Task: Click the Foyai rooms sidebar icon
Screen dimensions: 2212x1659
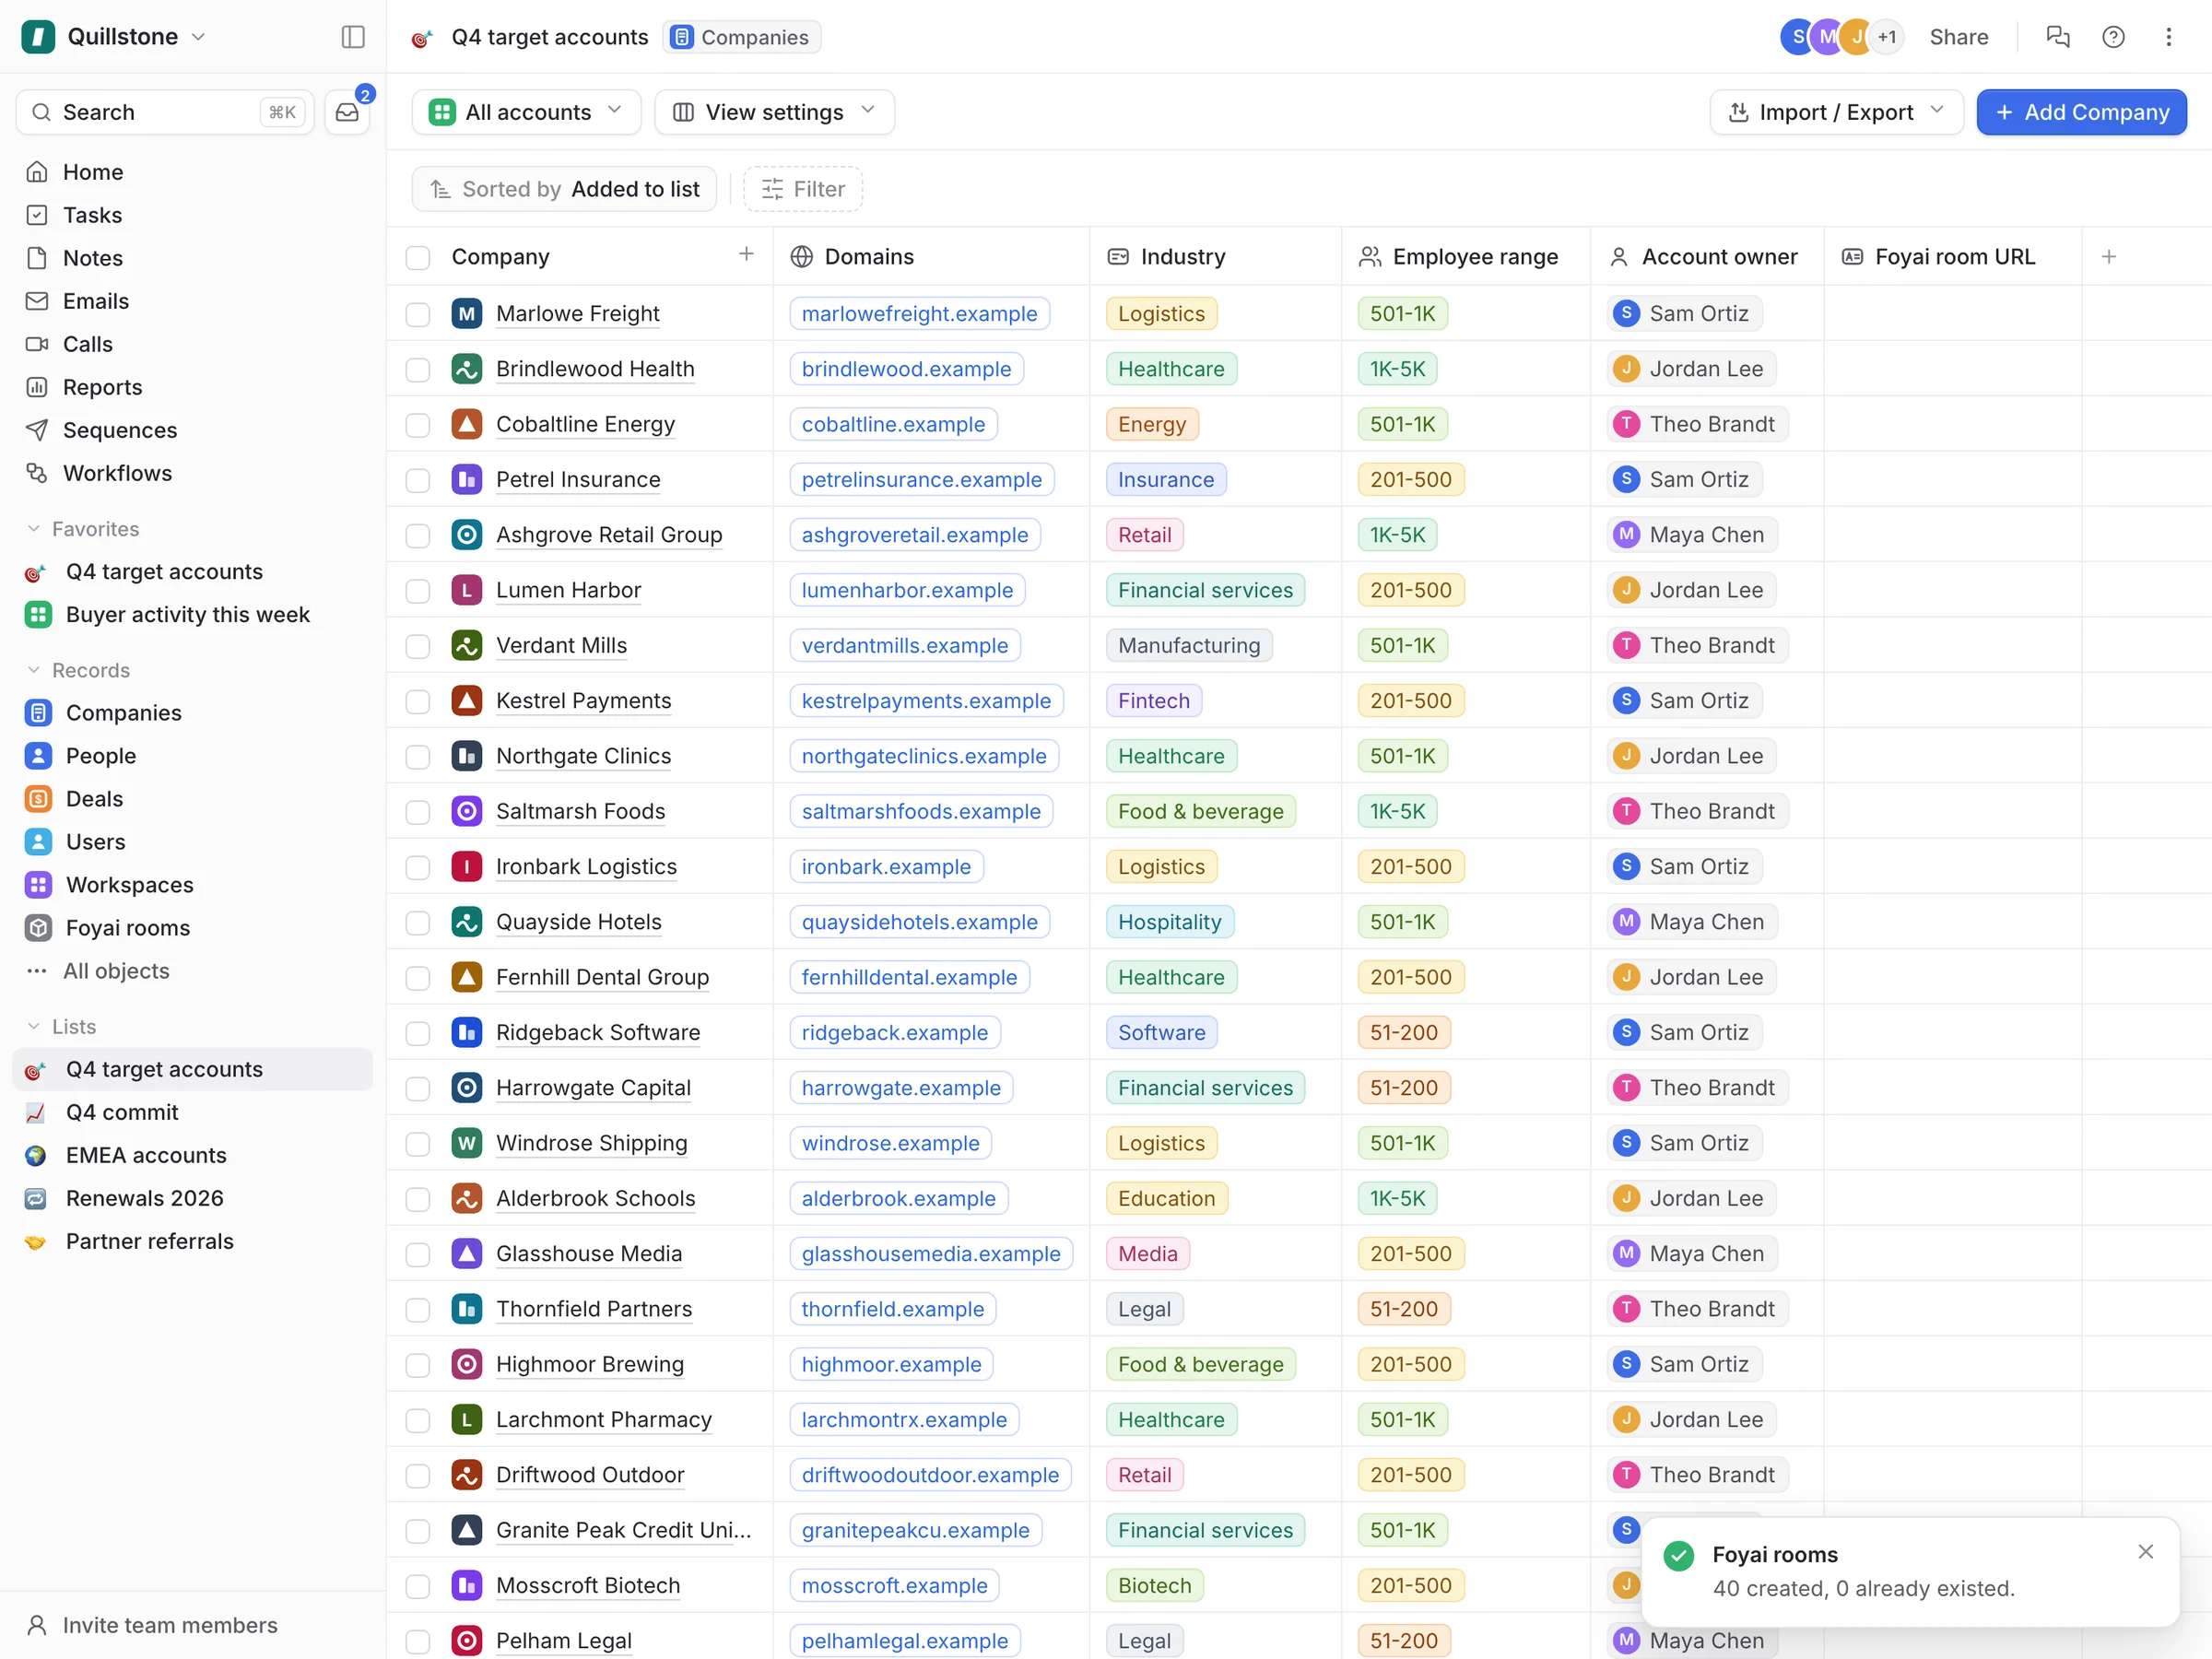Action: (x=38, y=928)
